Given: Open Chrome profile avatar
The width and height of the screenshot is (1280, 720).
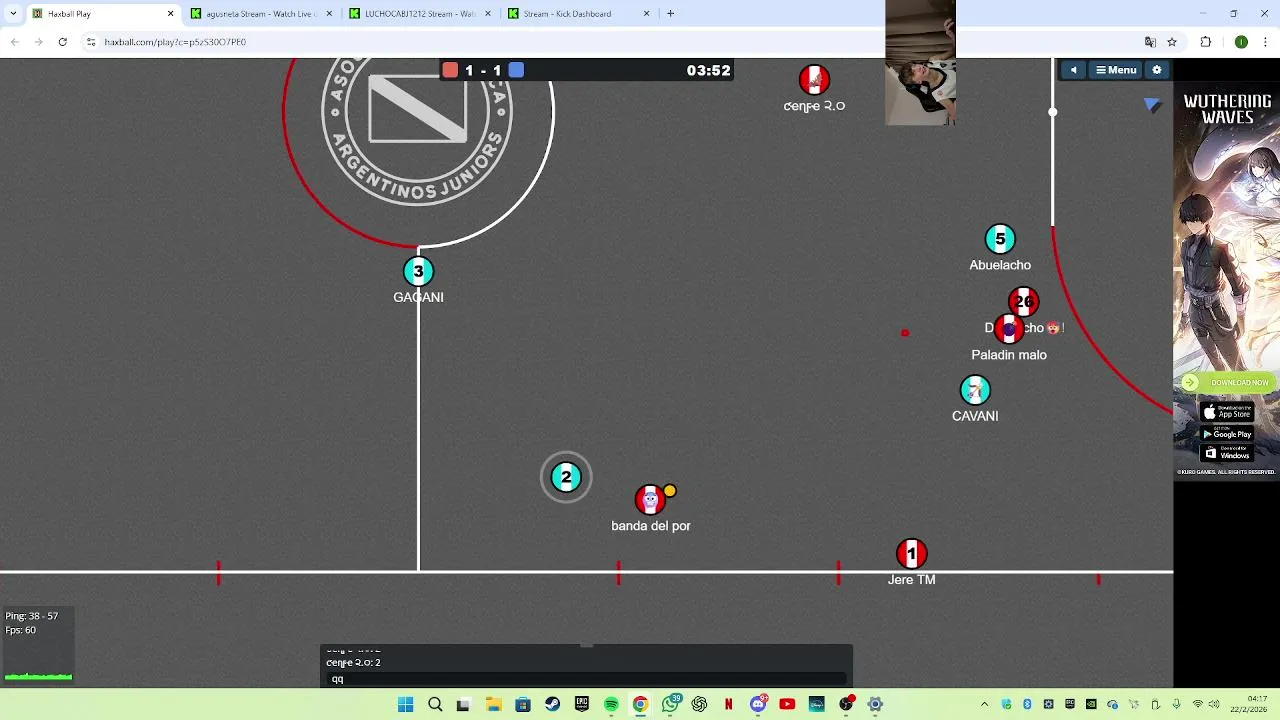Looking at the screenshot, I should pyautogui.click(x=1241, y=42).
